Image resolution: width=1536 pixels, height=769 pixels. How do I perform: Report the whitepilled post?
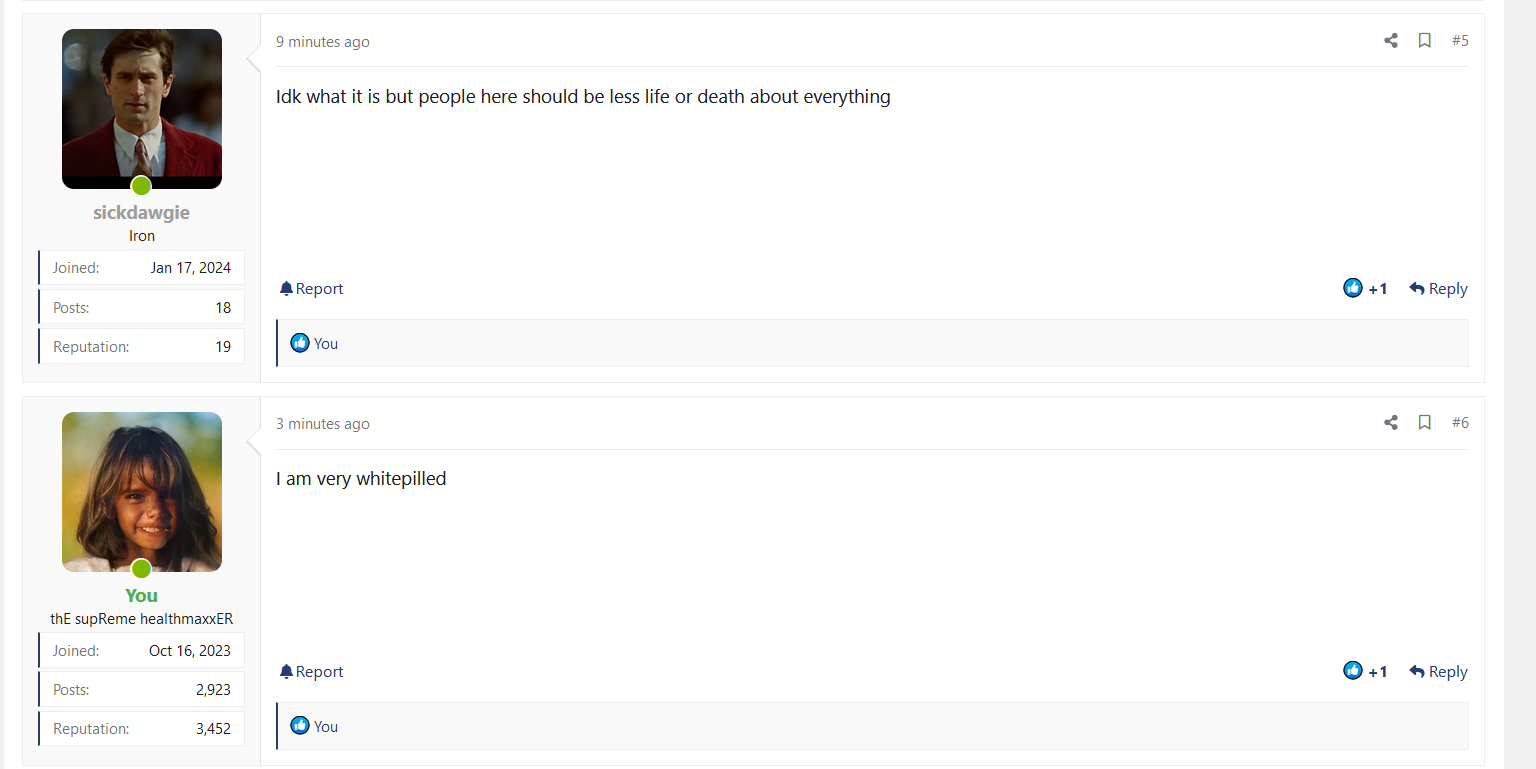point(312,672)
